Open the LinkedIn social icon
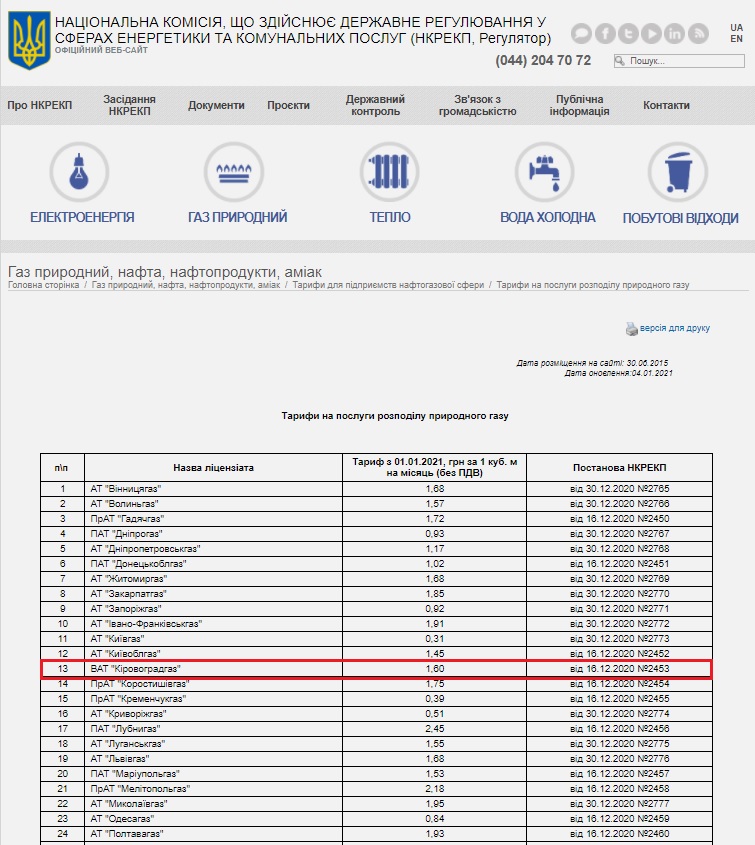This screenshot has height=845, width=755. tap(675, 33)
